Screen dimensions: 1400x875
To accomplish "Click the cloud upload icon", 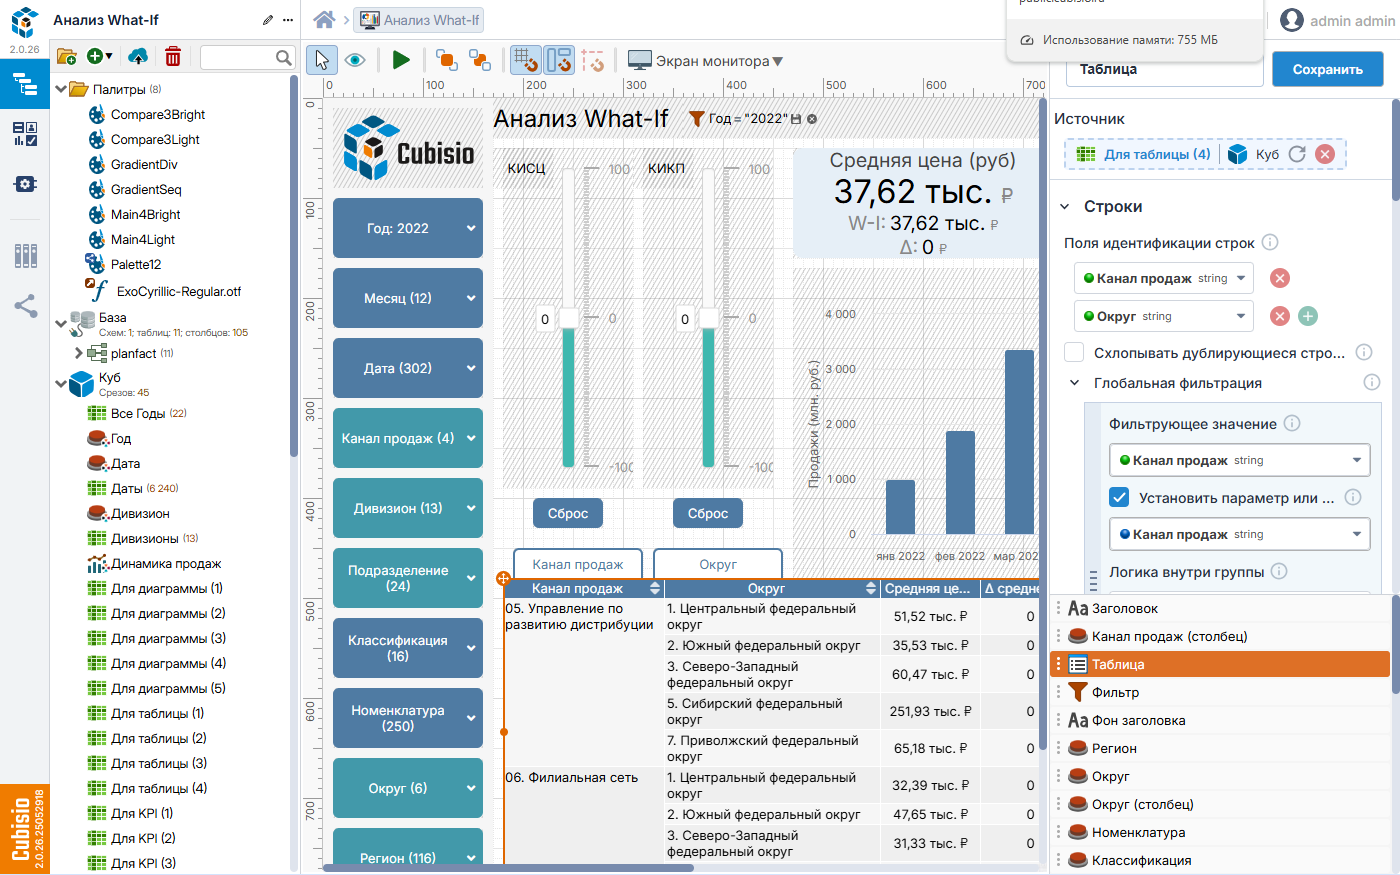I will point(139,57).
